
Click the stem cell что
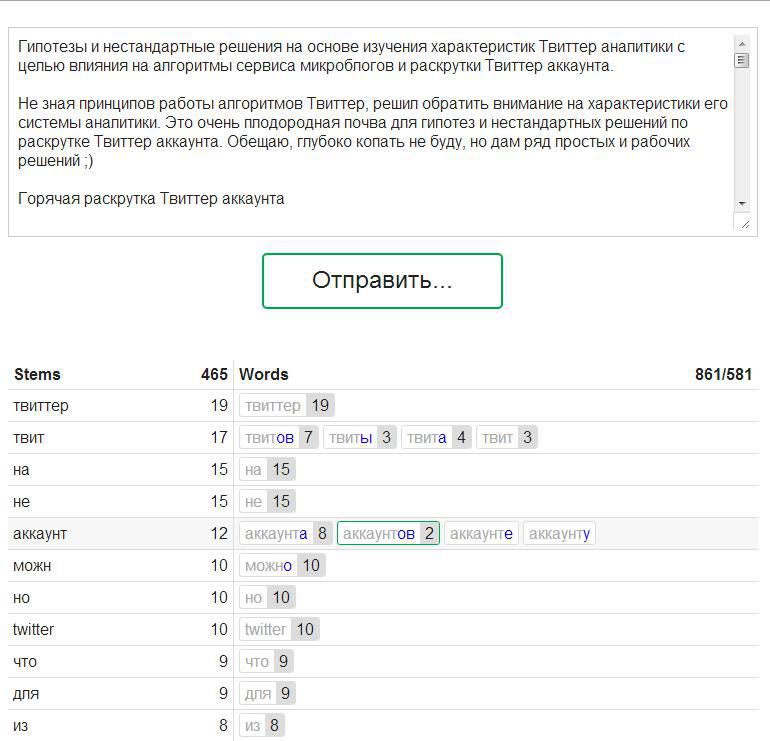coord(25,661)
